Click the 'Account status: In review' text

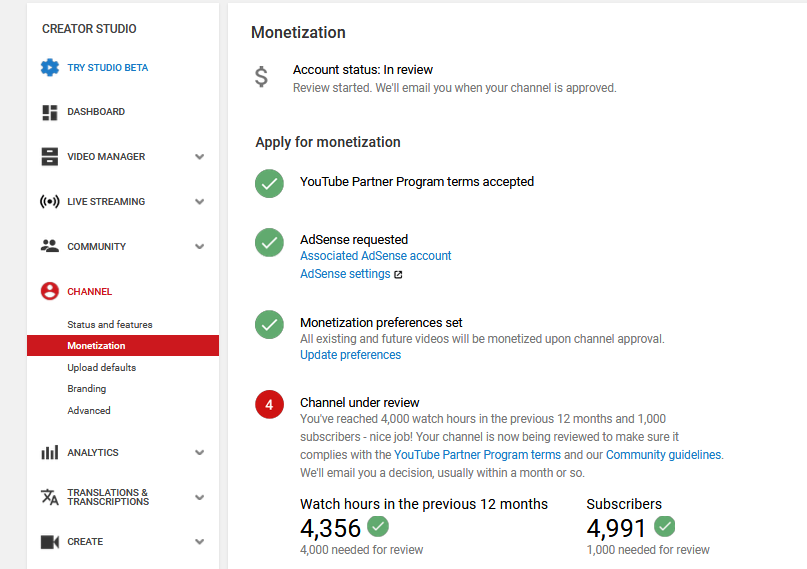pos(363,69)
